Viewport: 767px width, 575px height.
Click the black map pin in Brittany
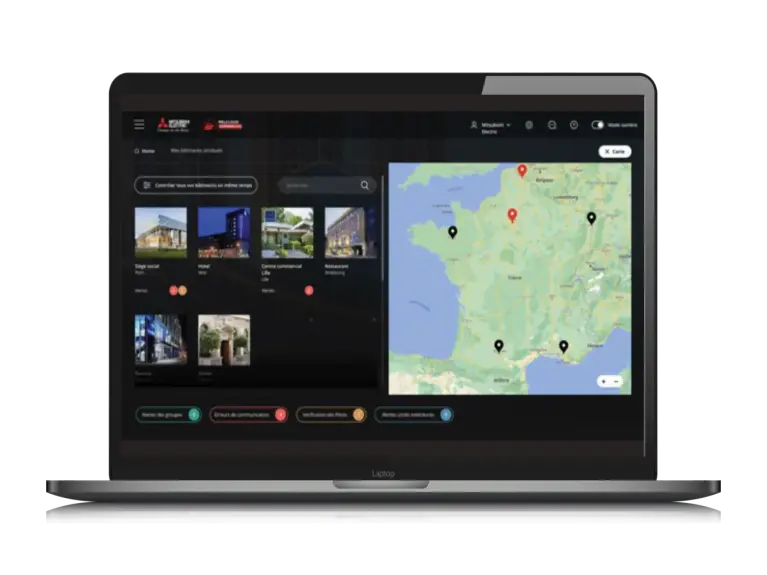(452, 232)
